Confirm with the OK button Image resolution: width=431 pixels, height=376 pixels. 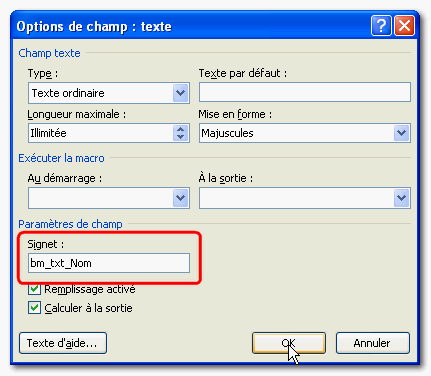(289, 343)
